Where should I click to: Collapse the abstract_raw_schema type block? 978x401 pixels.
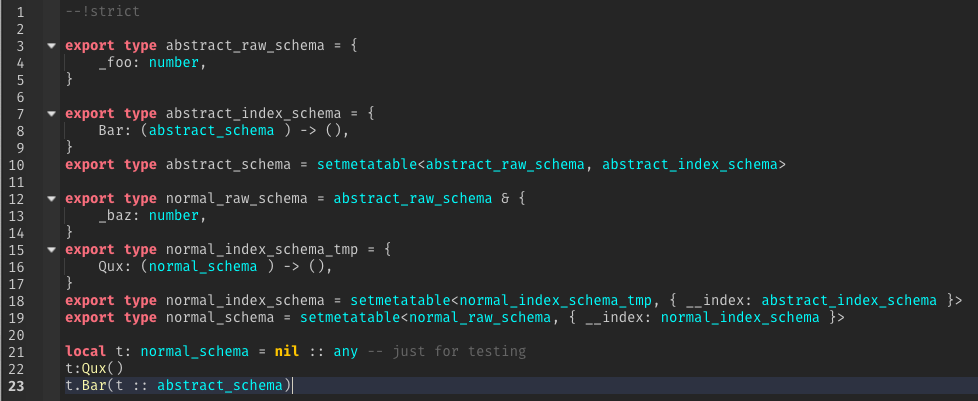50,46
